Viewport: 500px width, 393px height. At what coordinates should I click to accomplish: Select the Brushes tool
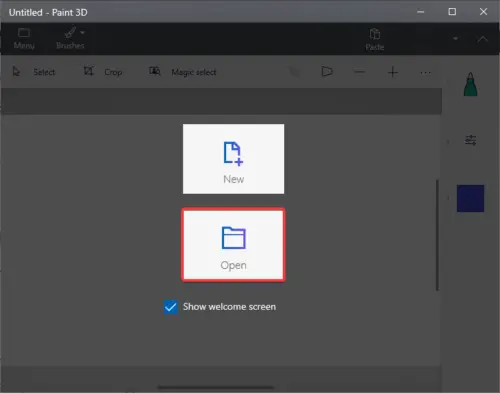click(x=70, y=38)
